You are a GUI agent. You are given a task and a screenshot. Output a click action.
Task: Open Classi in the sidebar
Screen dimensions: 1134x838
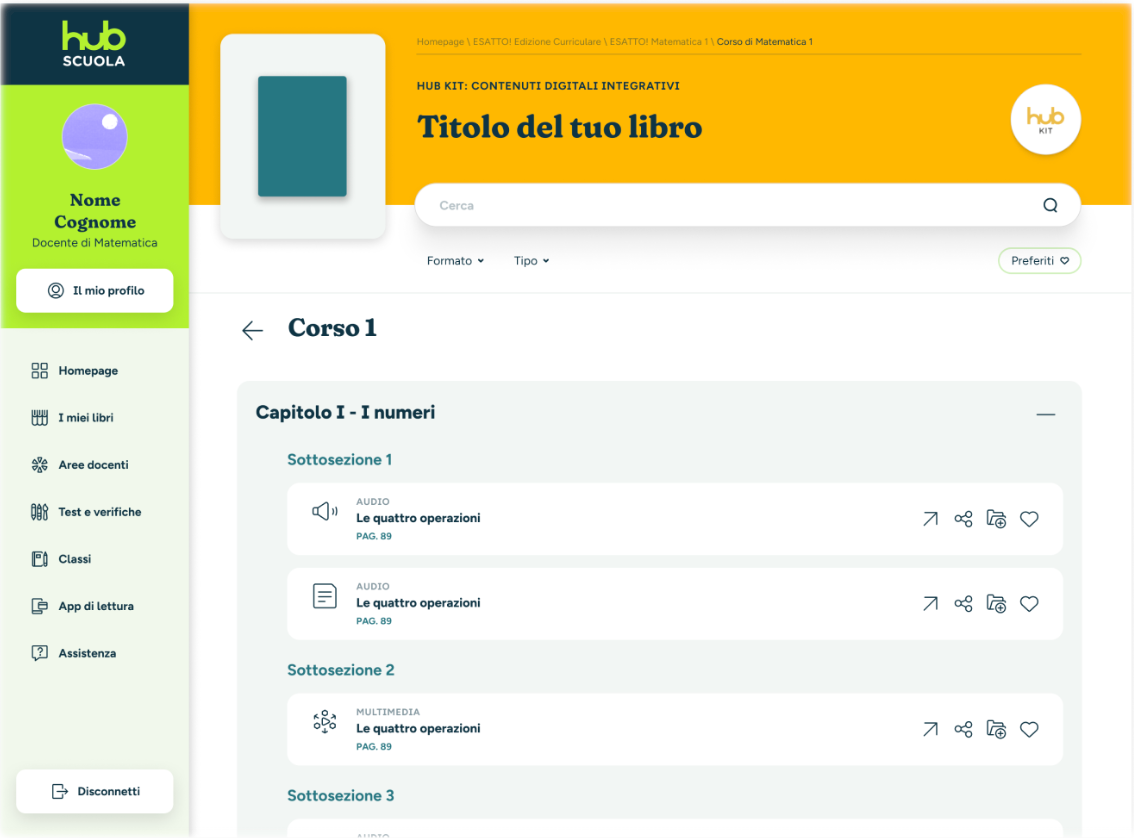[61, 559]
